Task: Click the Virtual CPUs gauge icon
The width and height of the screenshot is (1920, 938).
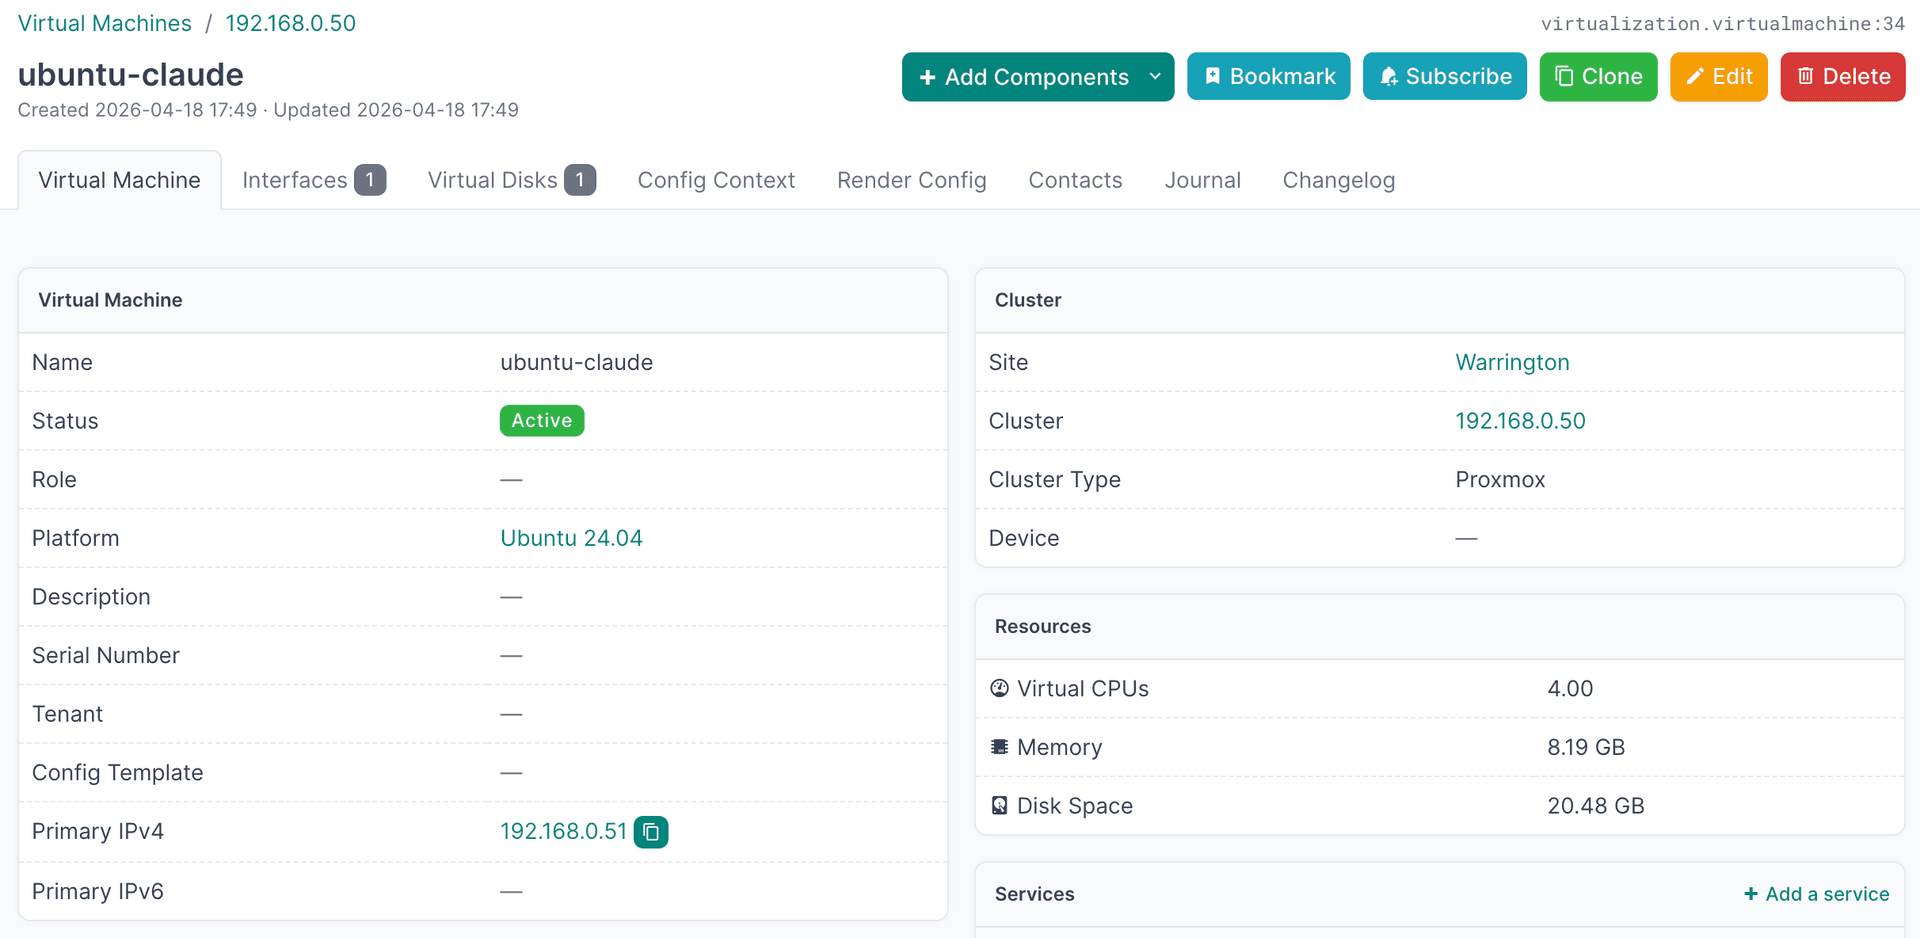Action: point(999,688)
